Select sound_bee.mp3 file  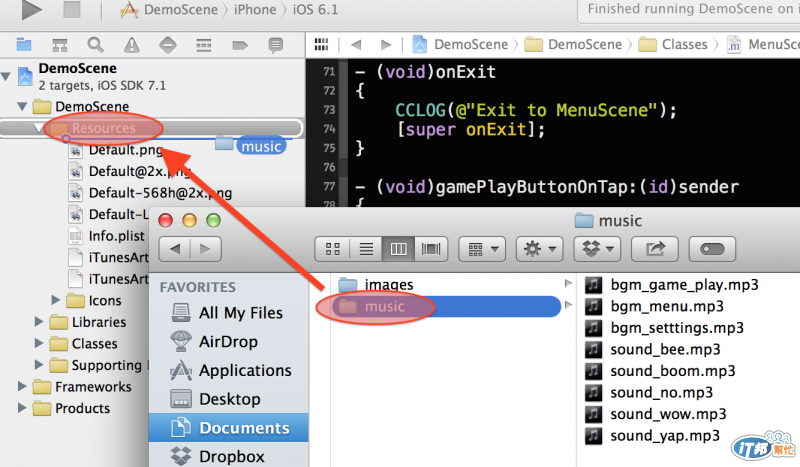653,350
